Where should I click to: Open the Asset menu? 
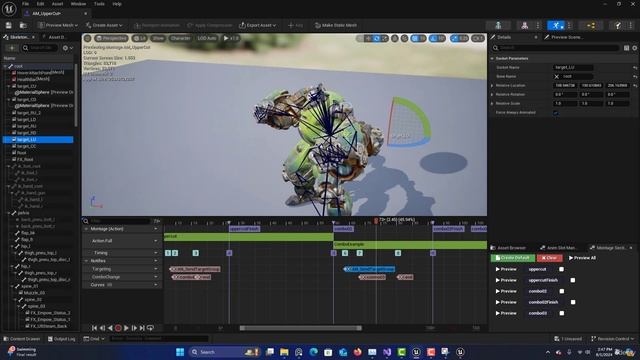coord(58,4)
